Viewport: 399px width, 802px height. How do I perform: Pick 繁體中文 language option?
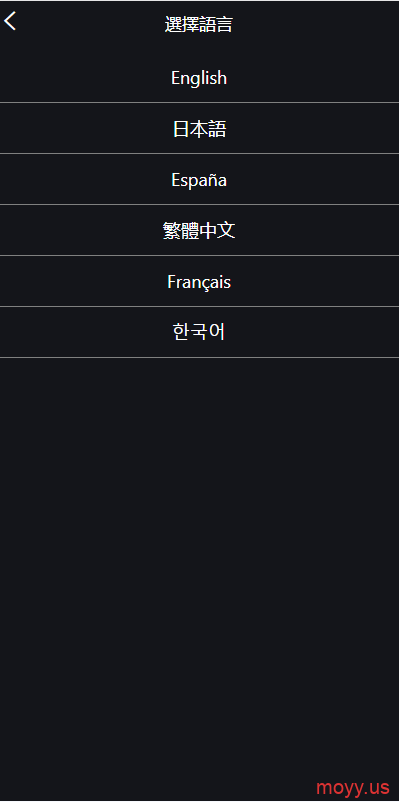point(200,230)
